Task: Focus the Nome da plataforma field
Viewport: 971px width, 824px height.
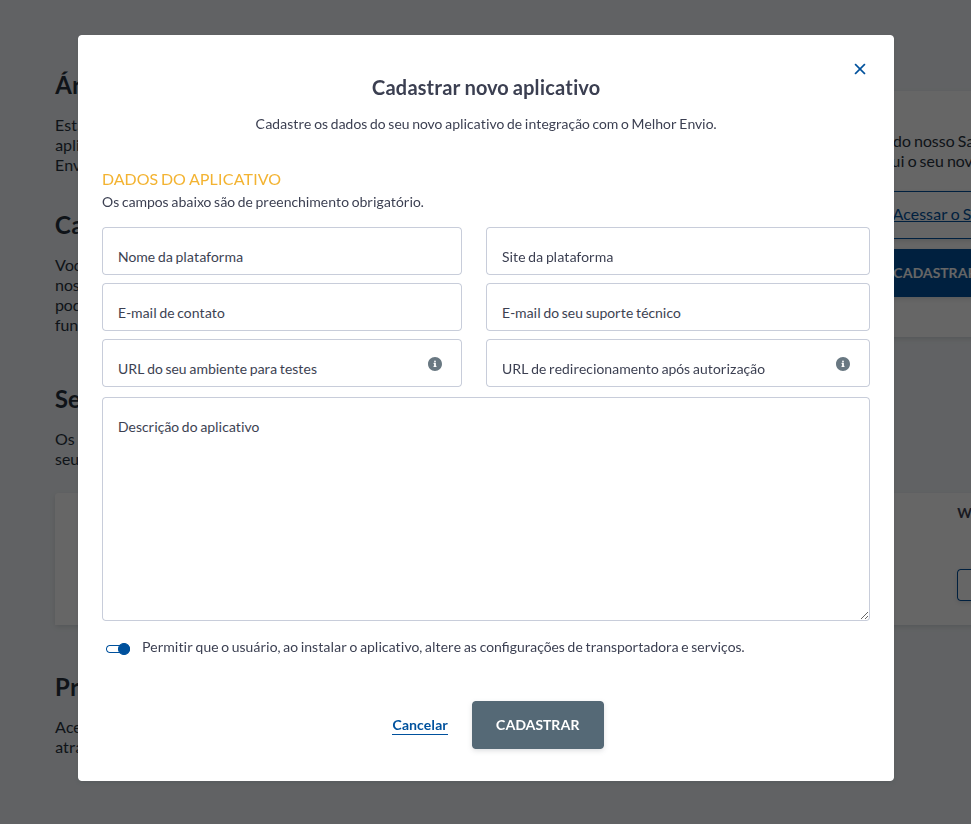Action: (x=281, y=251)
